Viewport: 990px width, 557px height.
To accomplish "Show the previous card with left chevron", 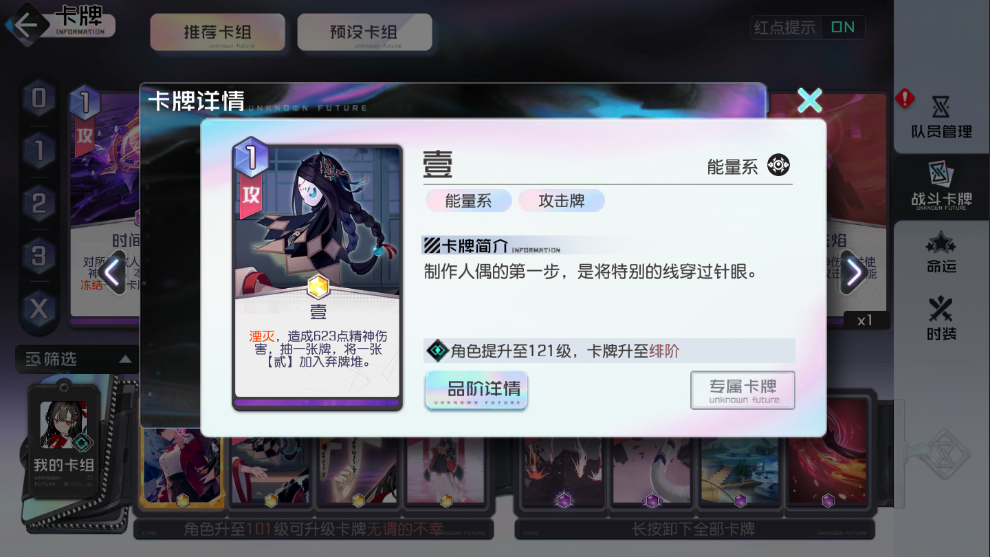I will [112, 273].
